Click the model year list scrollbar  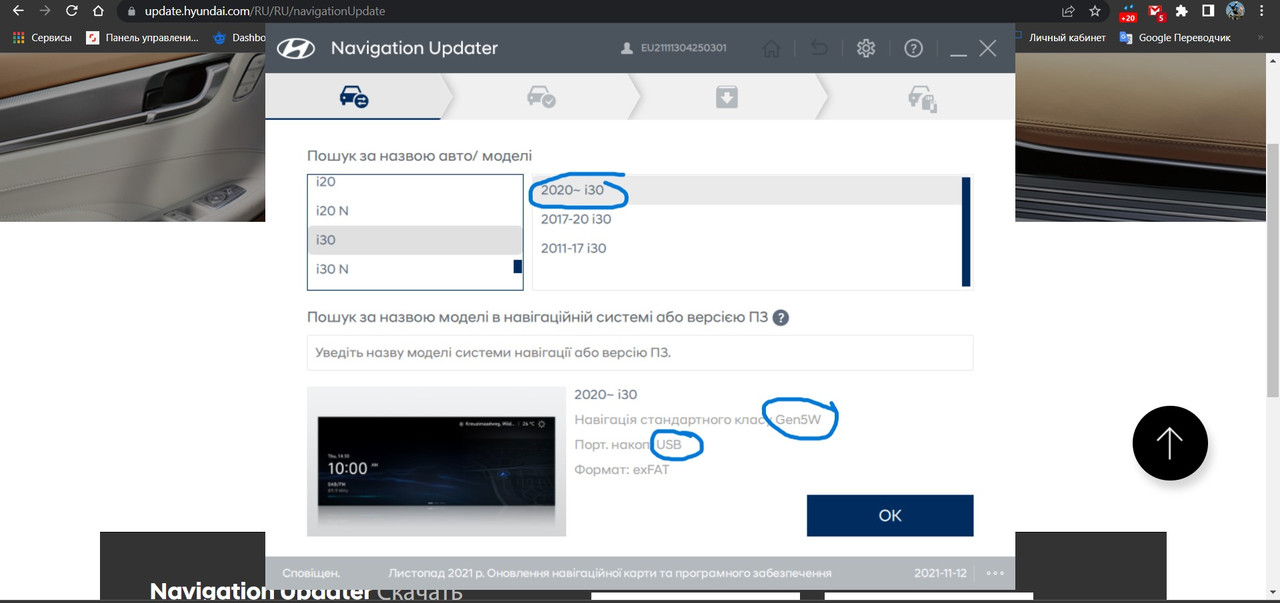[966, 232]
